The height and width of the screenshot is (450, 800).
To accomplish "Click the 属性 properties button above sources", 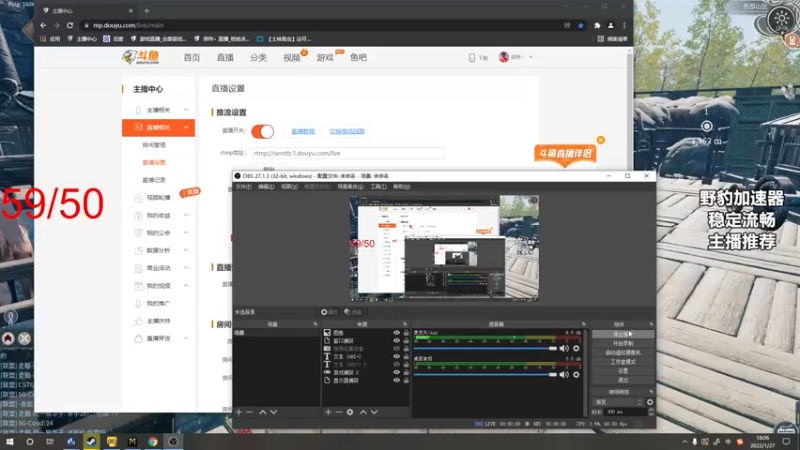I will tap(329, 312).
